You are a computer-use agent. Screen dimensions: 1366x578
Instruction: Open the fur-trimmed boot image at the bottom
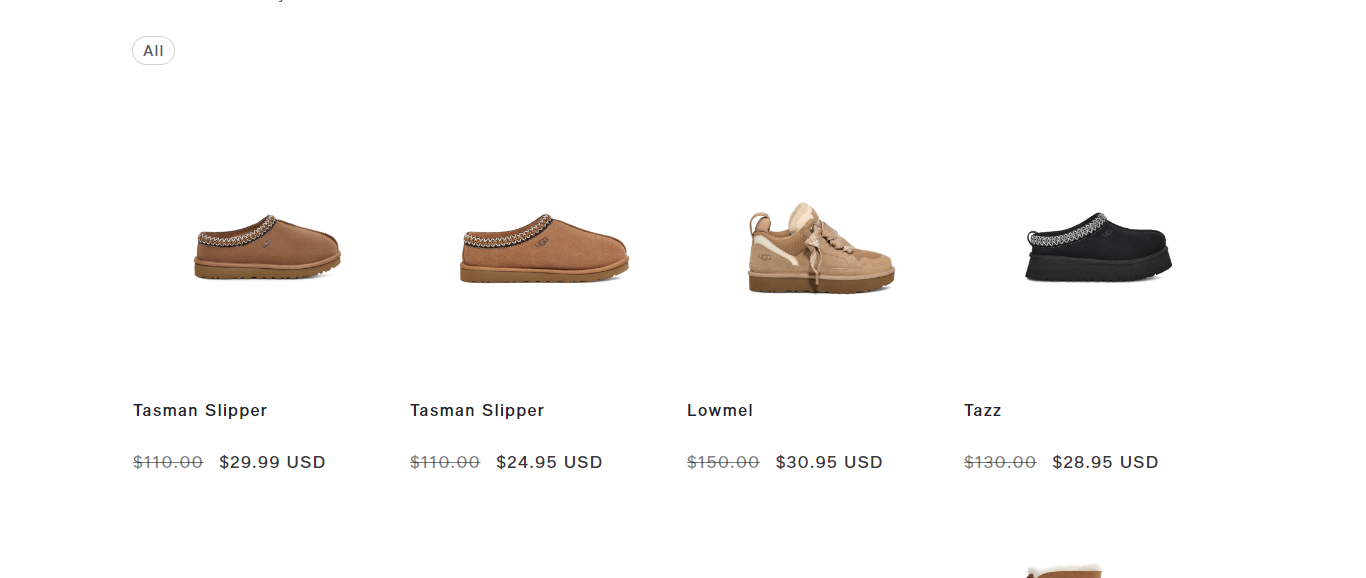click(1064, 570)
